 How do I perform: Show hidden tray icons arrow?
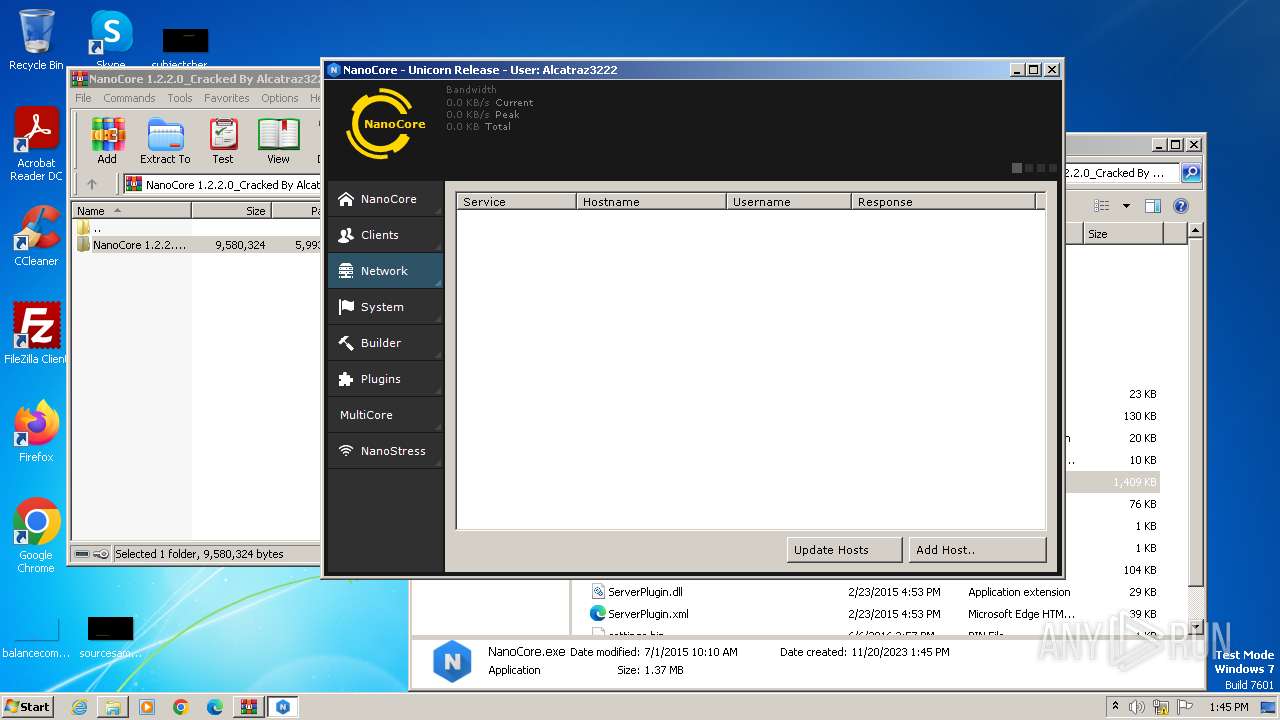click(x=1116, y=707)
